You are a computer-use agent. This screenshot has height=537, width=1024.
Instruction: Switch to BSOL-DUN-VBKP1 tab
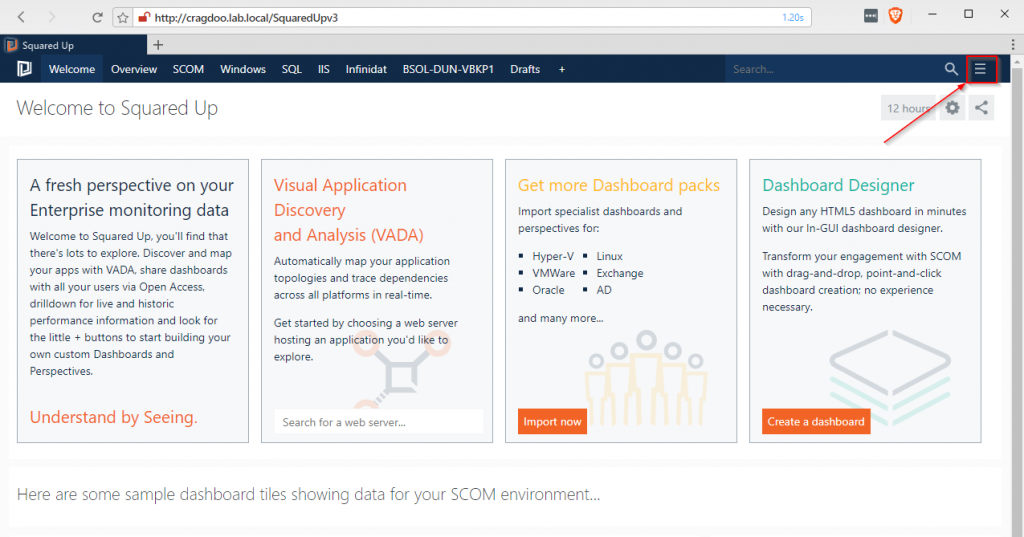tap(448, 69)
